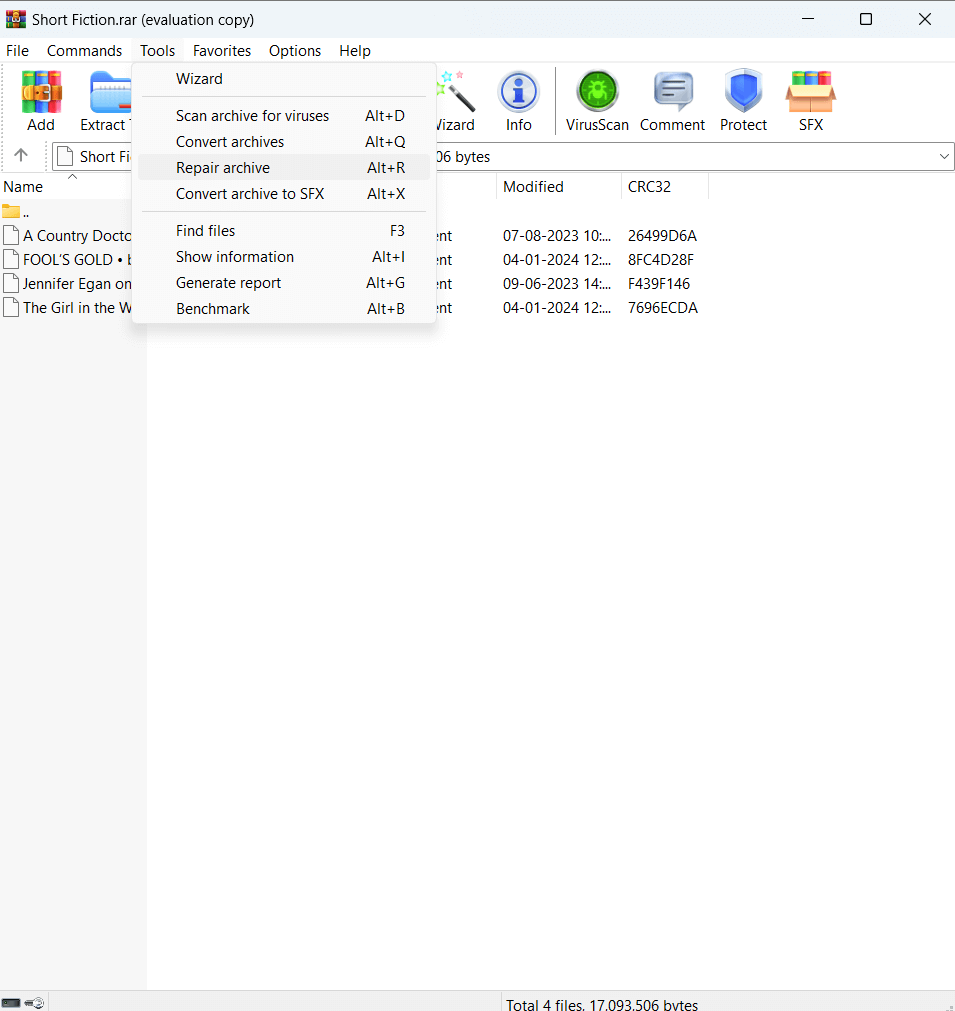Select the A Country Doctor file name

coord(77,236)
